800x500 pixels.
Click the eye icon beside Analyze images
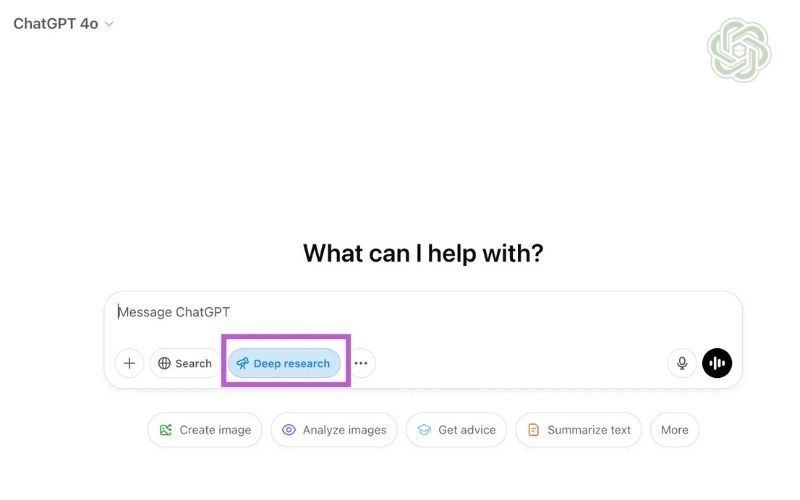pyautogui.click(x=289, y=430)
